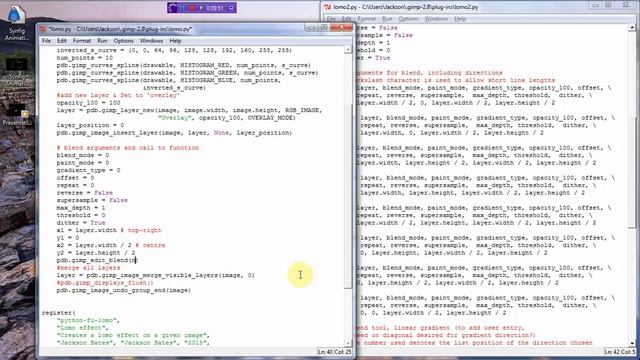Click lomo.py vertical scrollbar up arrow
The image size is (640, 360).
[x=348, y=50]
